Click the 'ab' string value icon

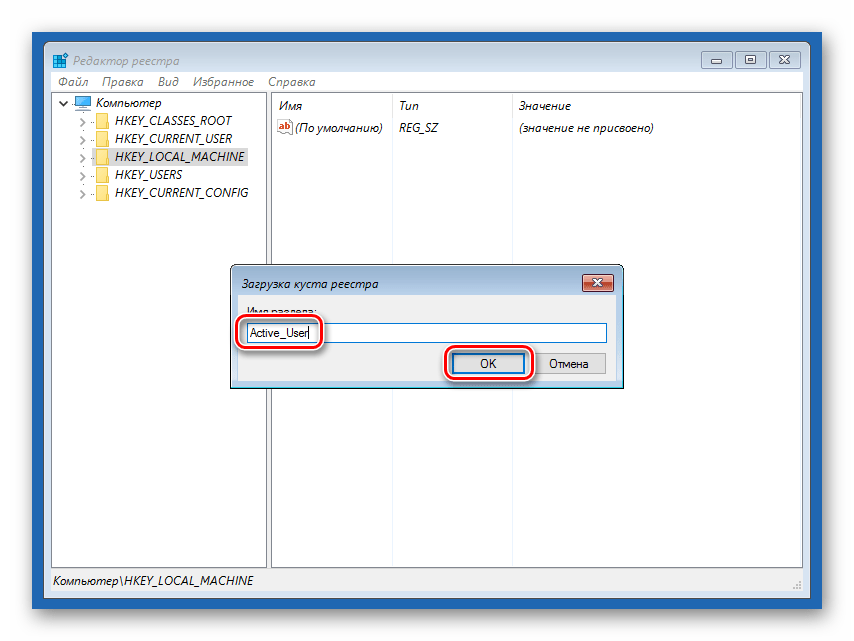[285, 127]
